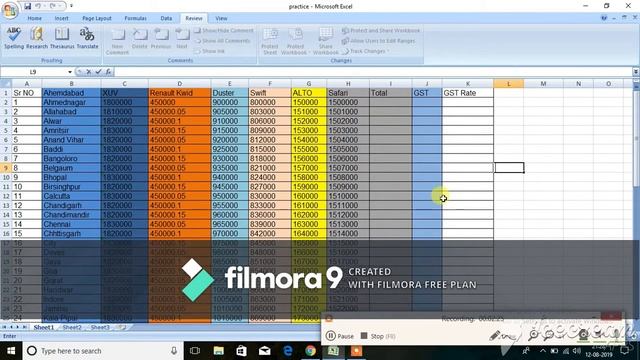This screenshot has height=360, width=640.
Task: Click the Name Box showing L9
Action: [x=33, y=72]
